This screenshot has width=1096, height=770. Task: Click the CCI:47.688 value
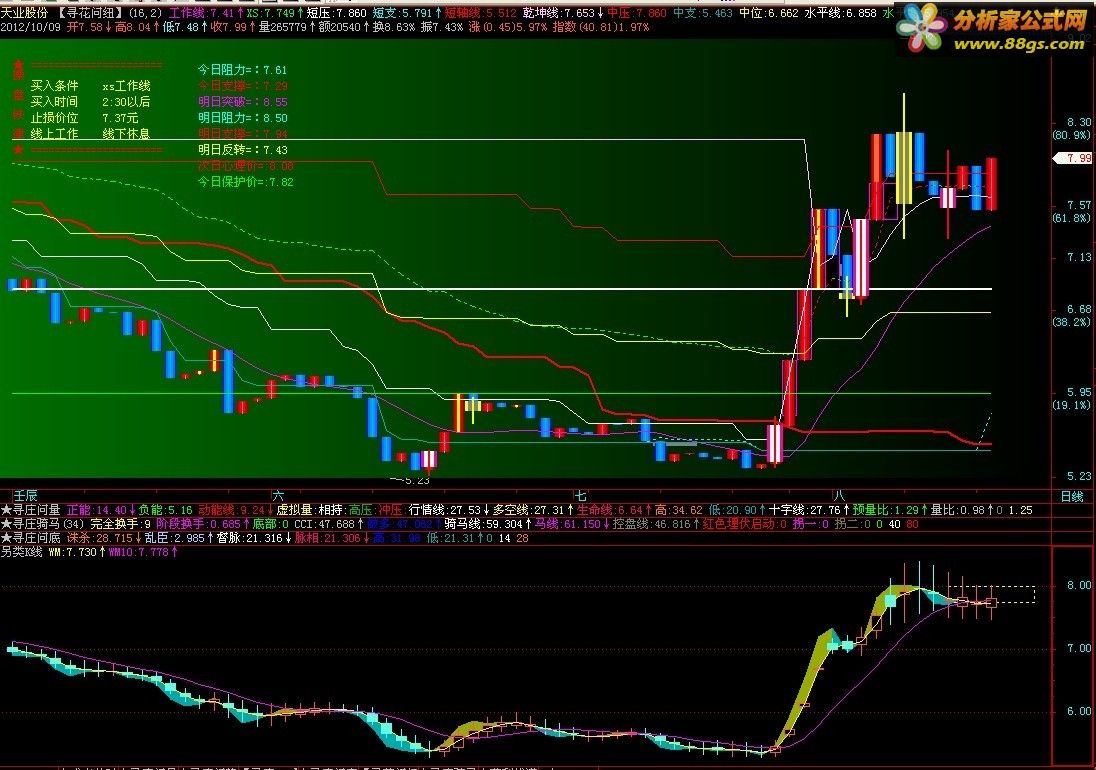click(x=329, y=524)
